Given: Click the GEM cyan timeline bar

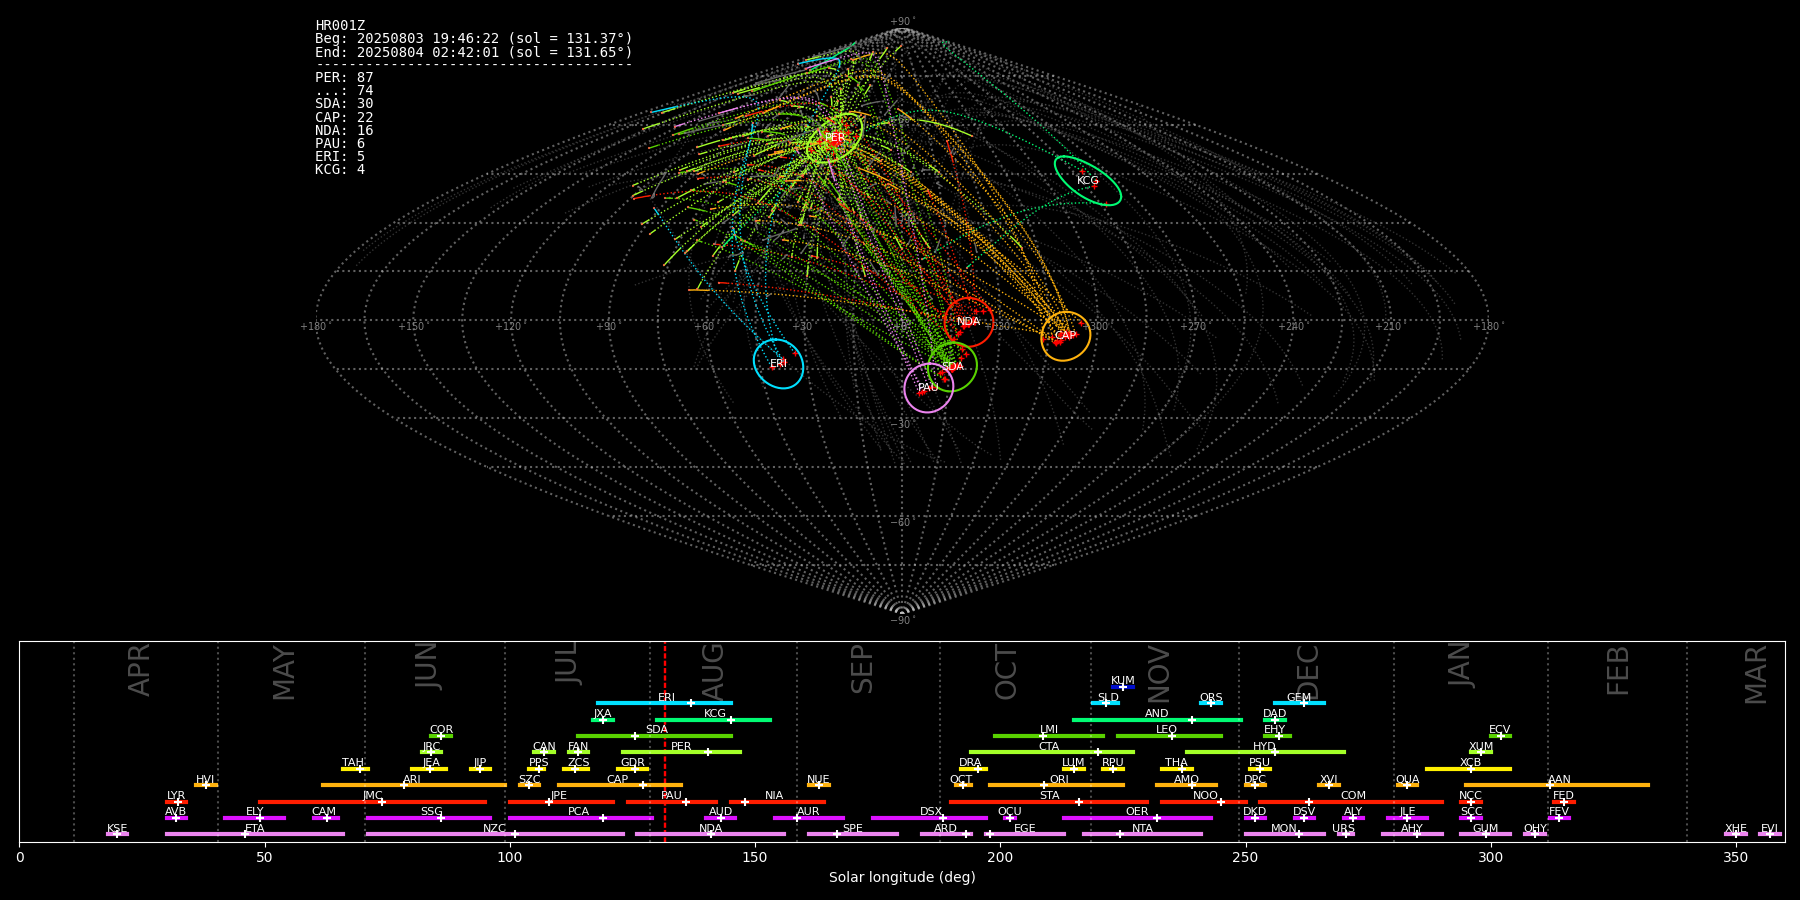Looking at the screenshot, I should (1299, 703).
